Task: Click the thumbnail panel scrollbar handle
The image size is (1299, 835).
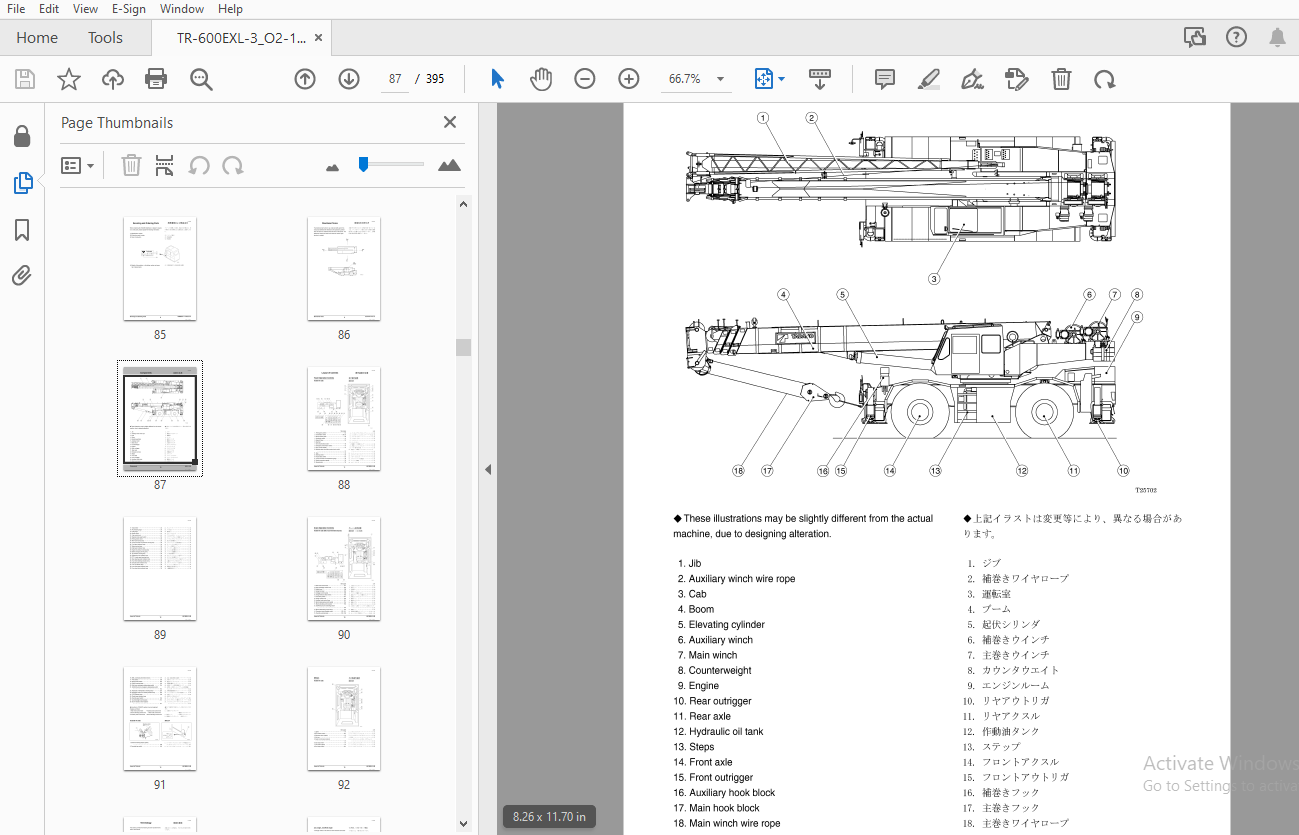Action: (463, 347)
